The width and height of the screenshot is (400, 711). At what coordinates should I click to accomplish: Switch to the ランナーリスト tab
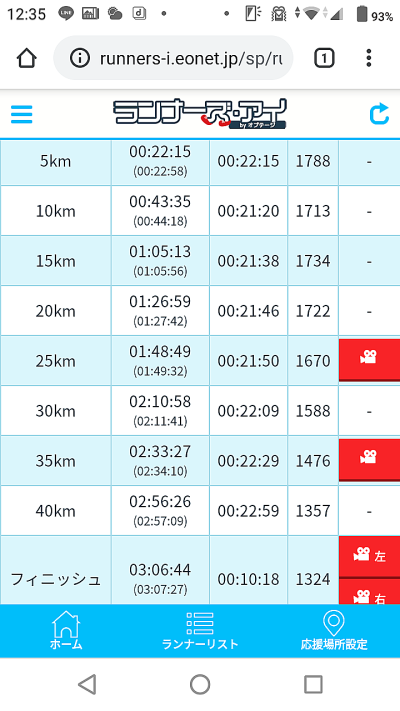click(200, 630)
